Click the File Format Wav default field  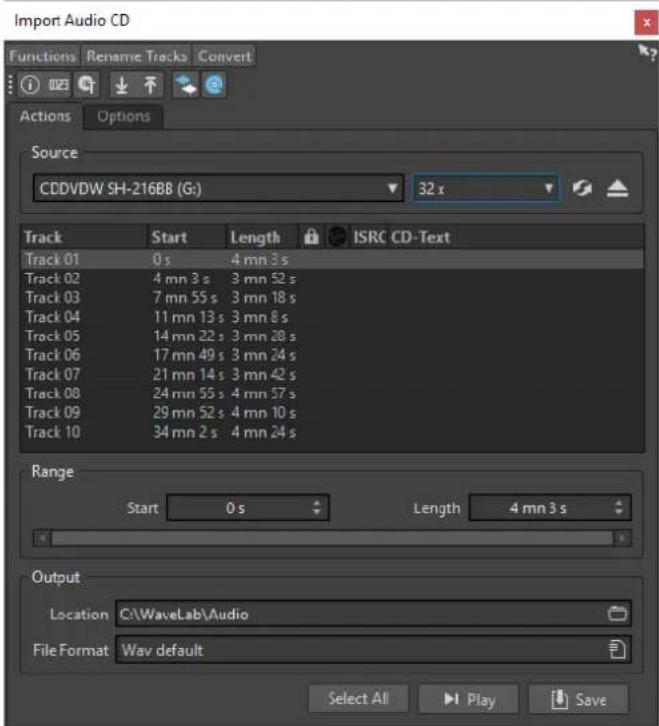pos(373,650)
